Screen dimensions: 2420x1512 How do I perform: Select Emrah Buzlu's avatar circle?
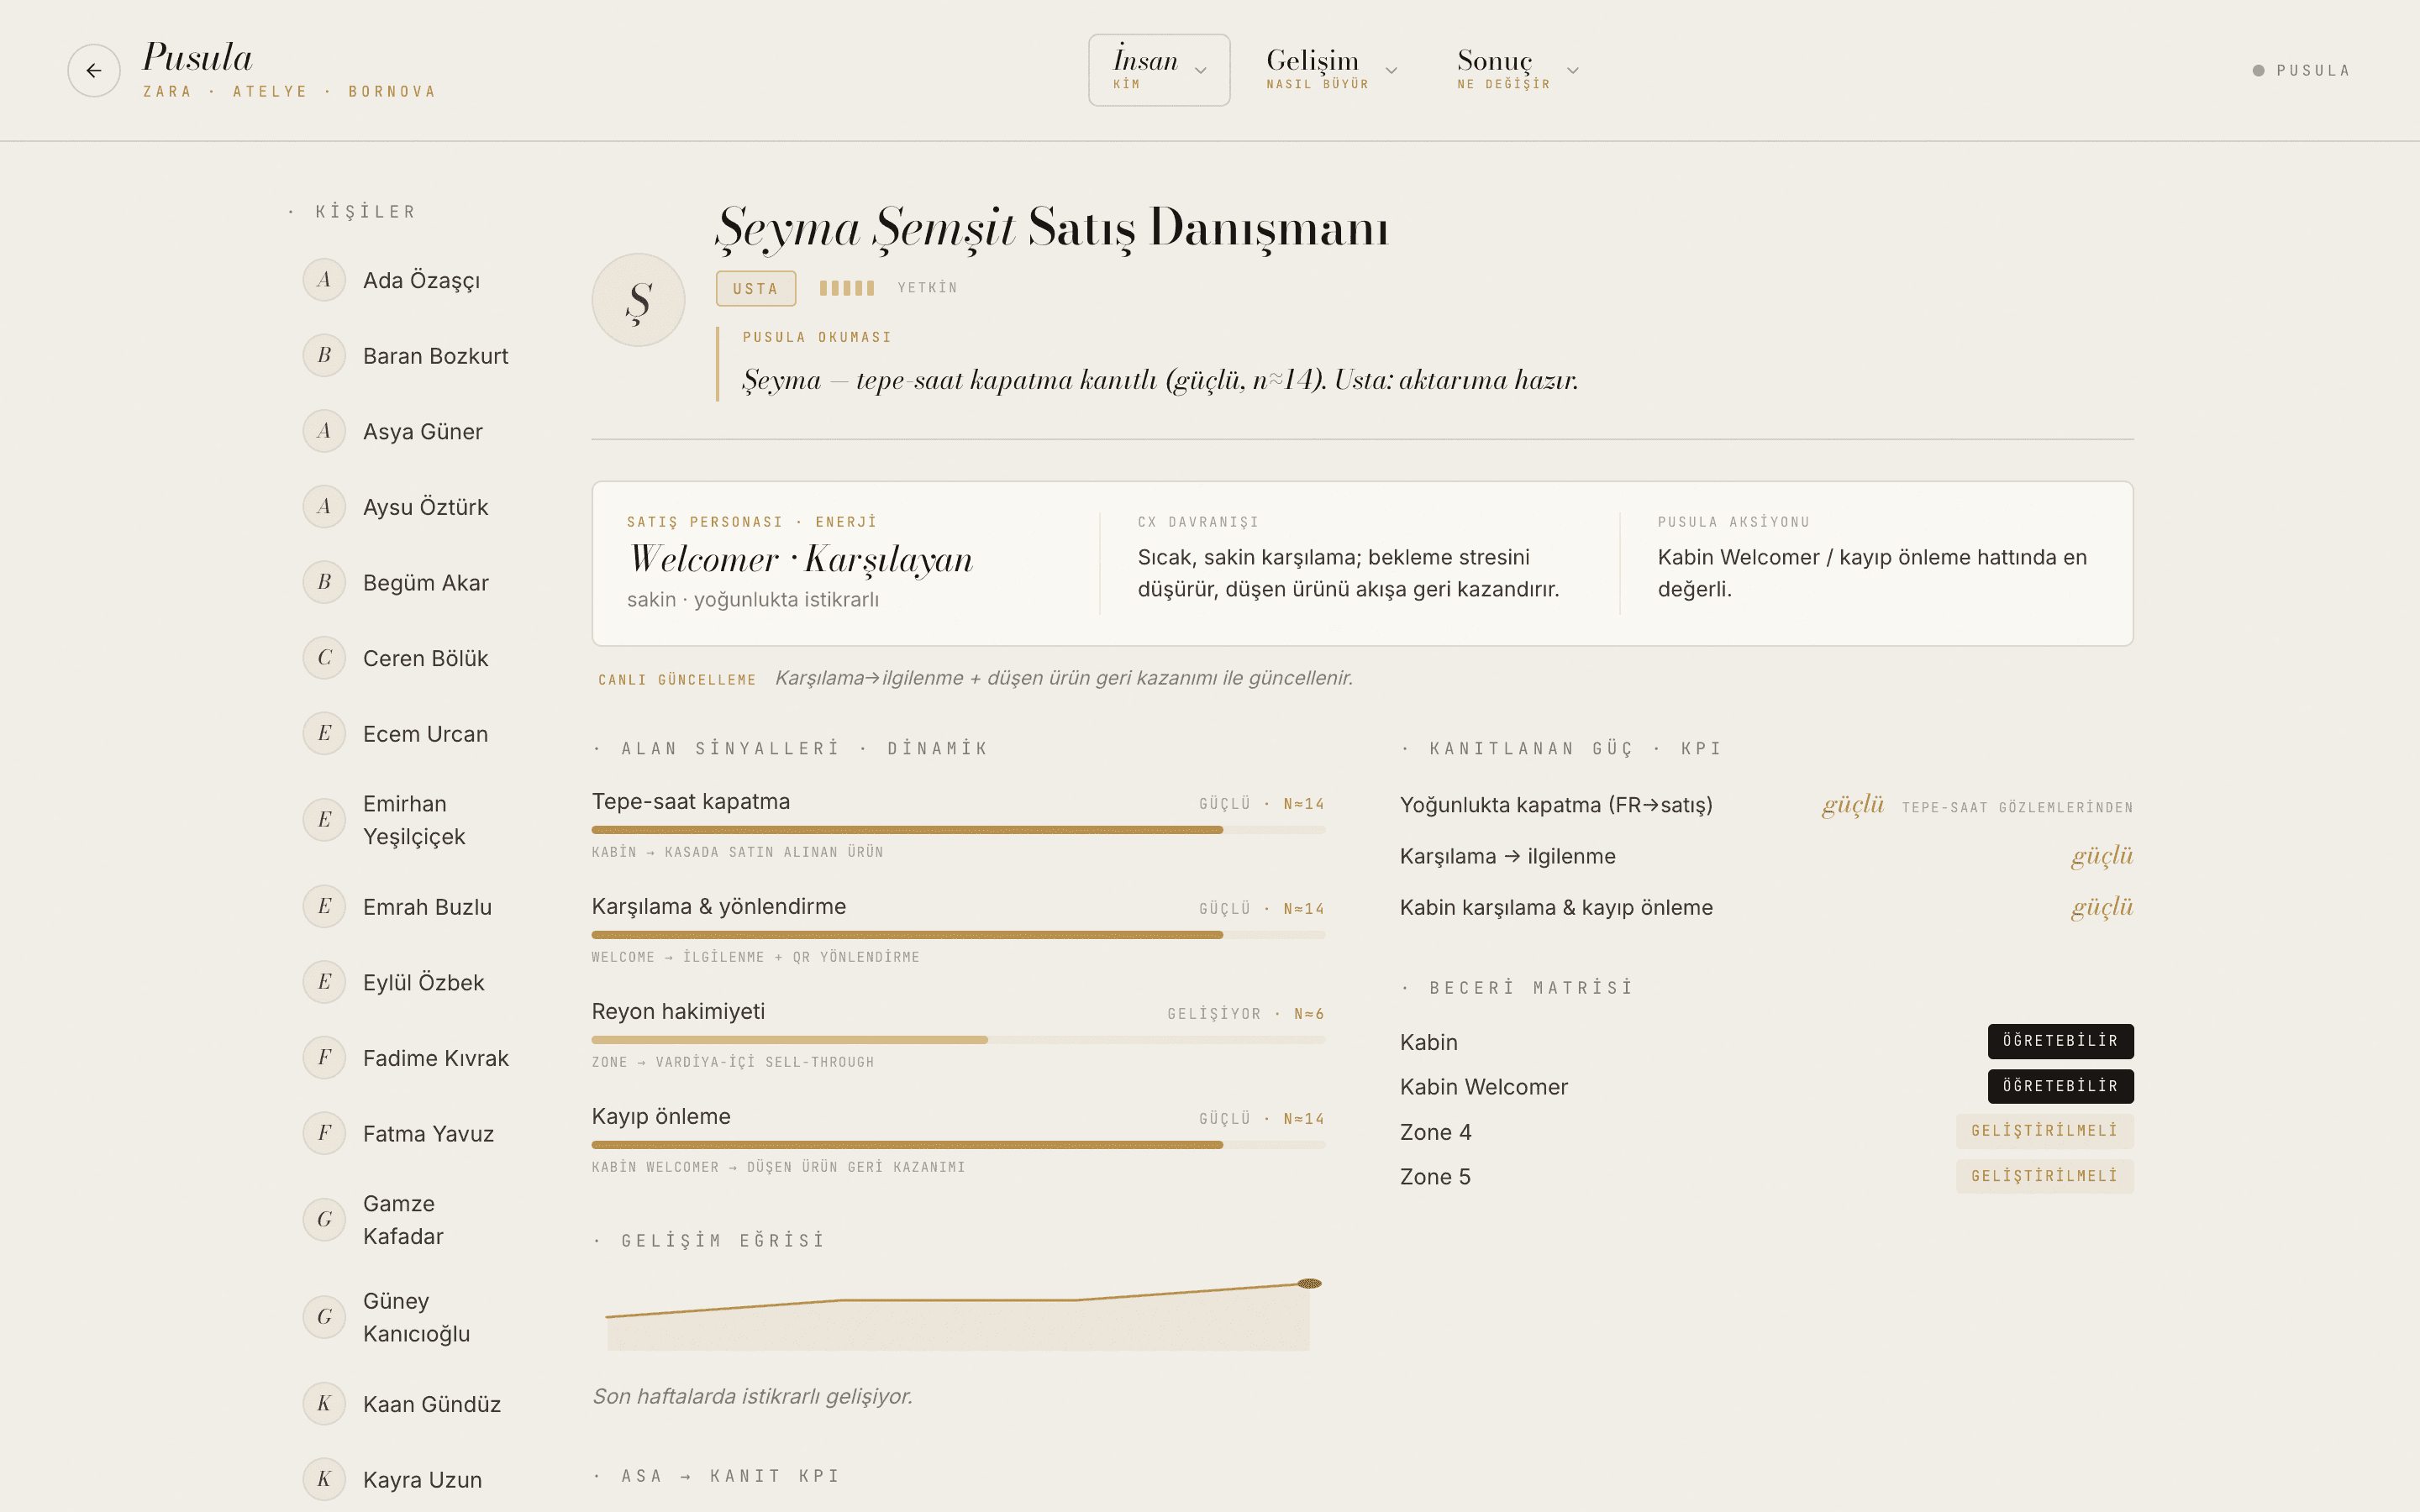point(324,907)
